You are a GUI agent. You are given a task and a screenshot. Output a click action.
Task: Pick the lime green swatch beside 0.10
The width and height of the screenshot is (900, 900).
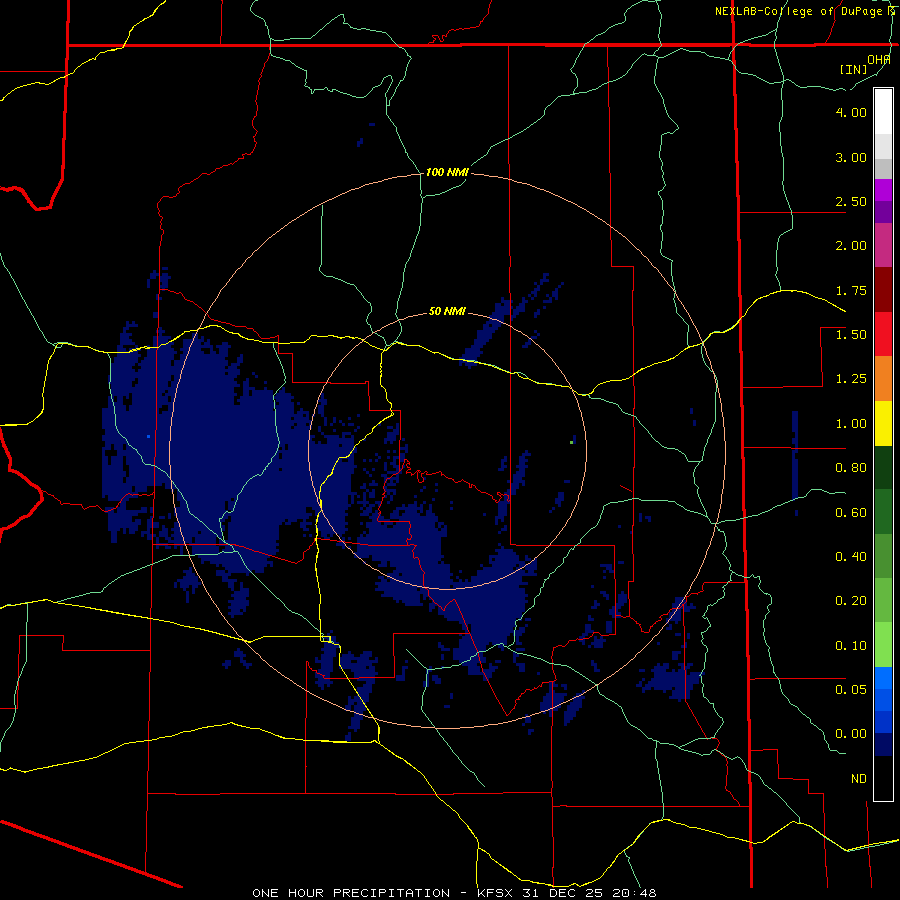[883, 645]
